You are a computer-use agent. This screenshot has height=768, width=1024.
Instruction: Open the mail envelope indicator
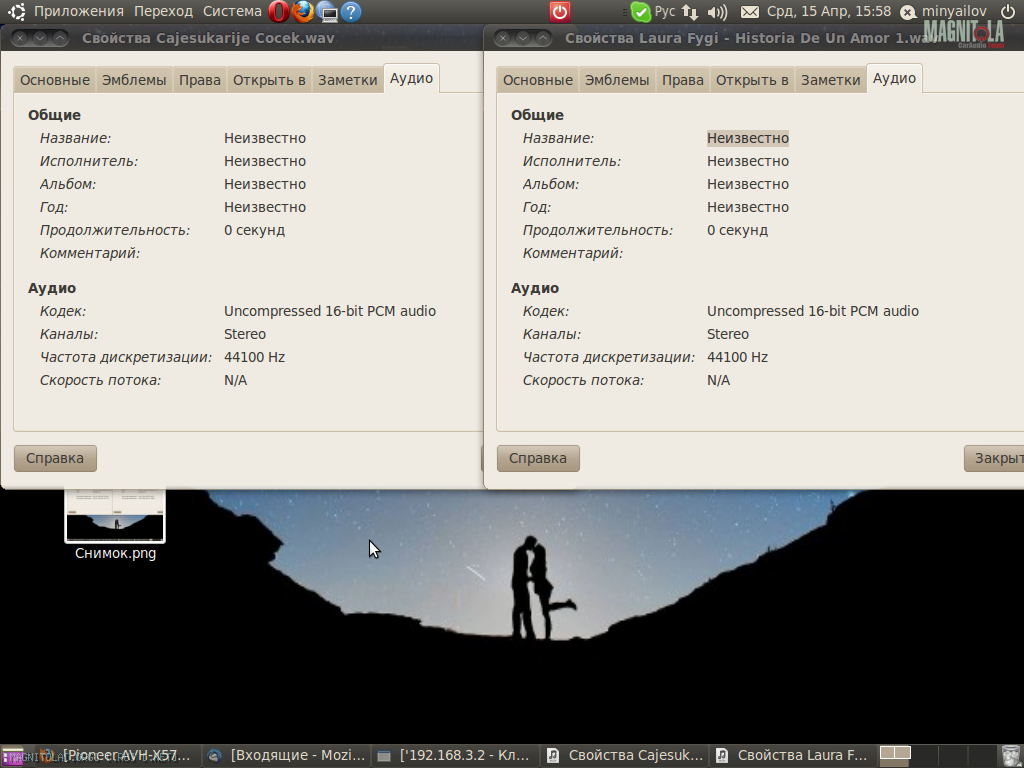pos(749,12)
